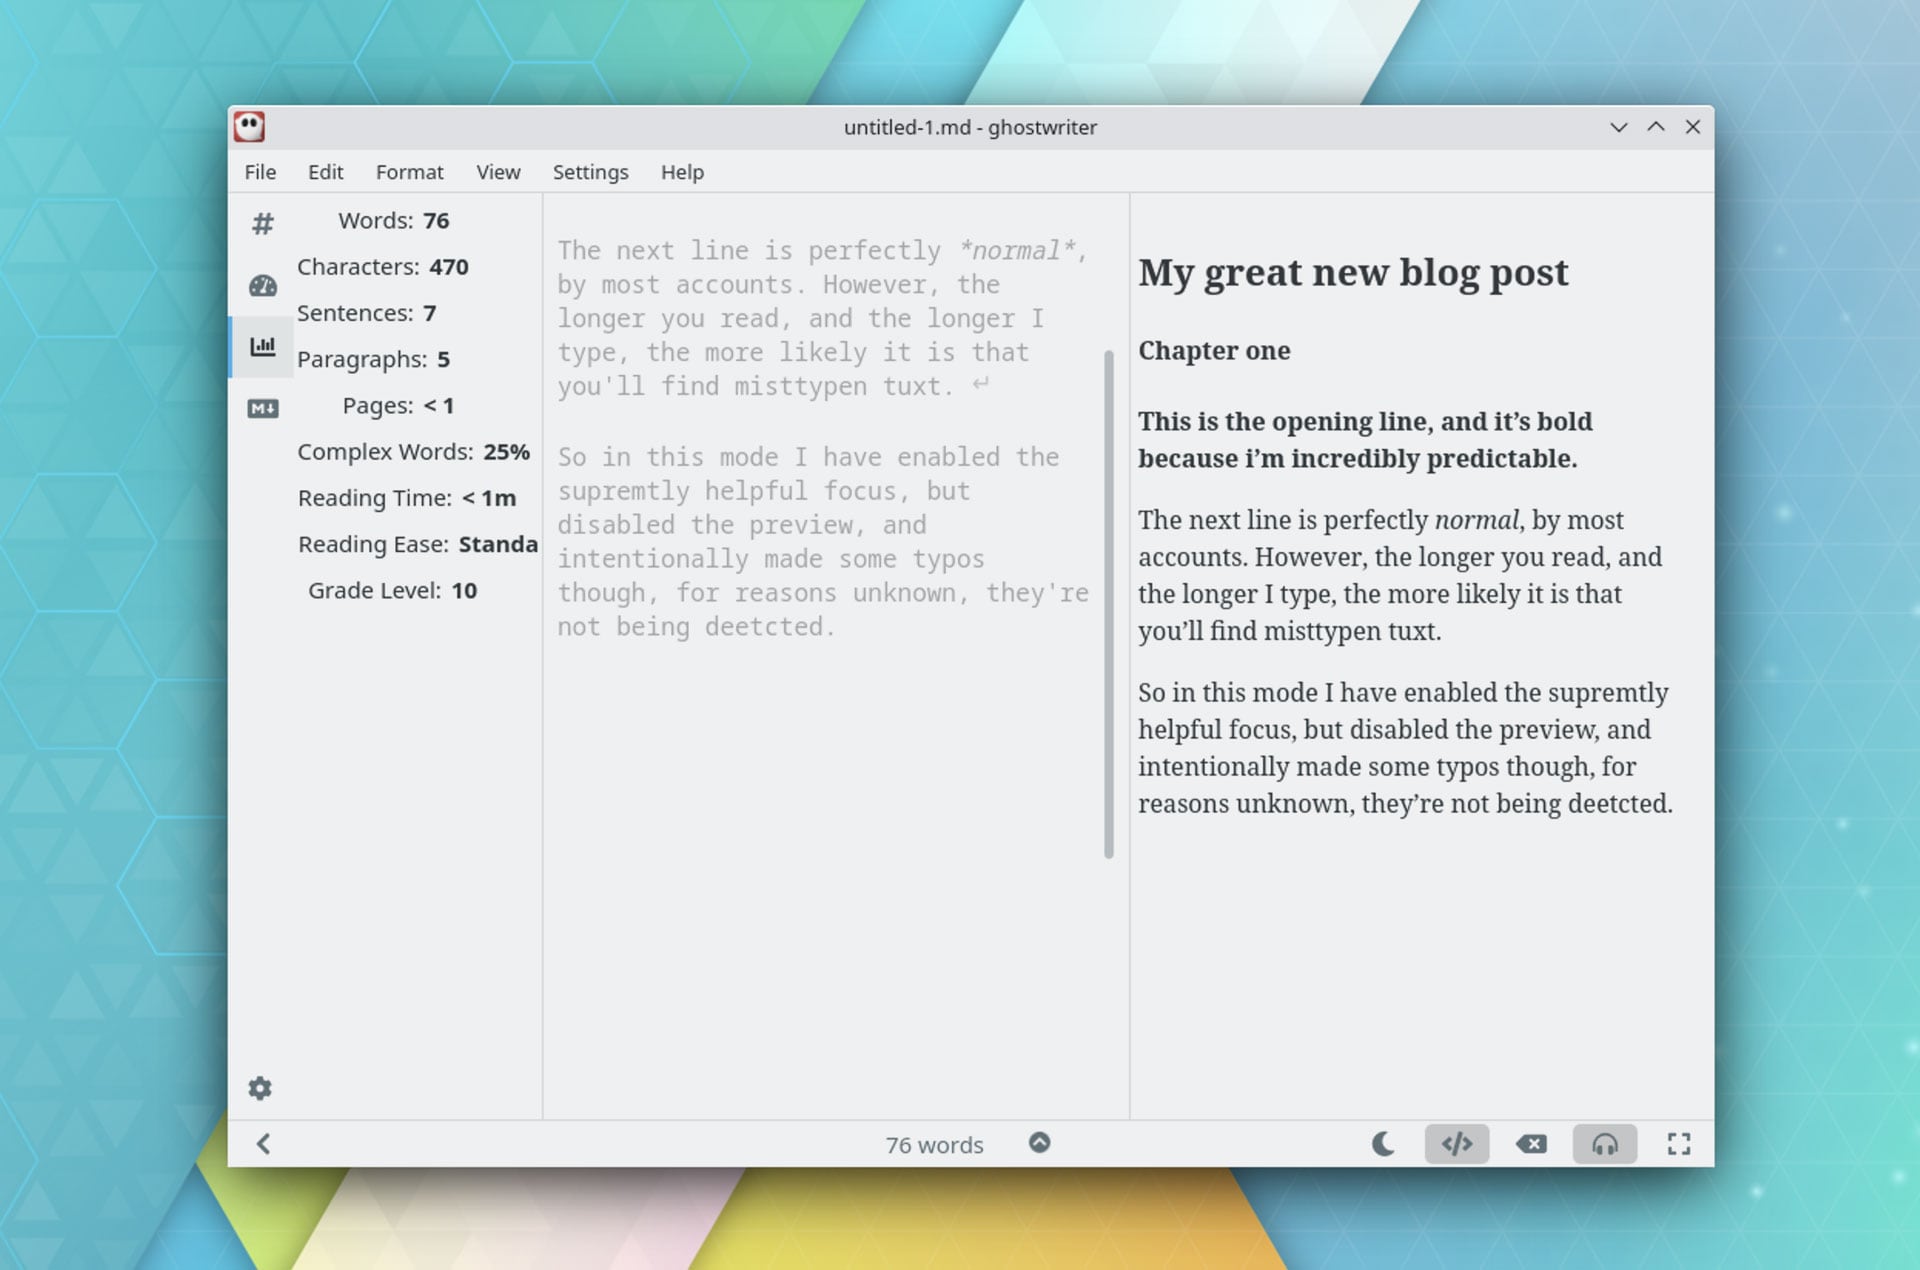The width and height of the screenshot is (1920, 1270).
Task: Toggle Hemingway mode backspace icon
Action: [x=1531, y=1144]
